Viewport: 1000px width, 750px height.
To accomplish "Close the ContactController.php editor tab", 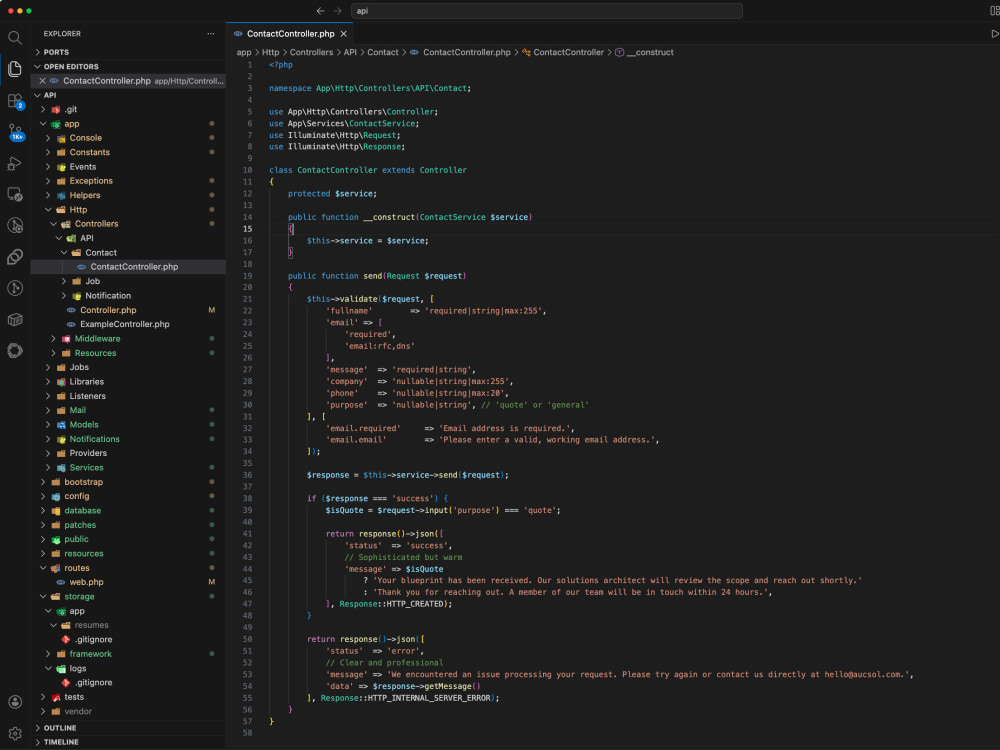I will point(344,34).
